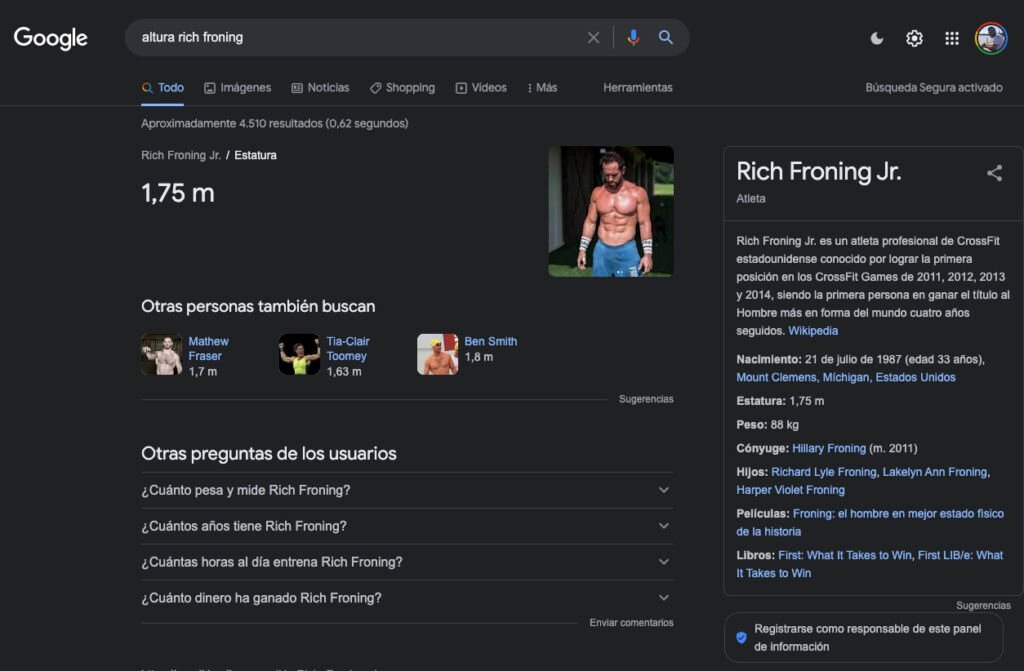Click Búsqueda Segura activado
This screenshot has height=671, width=1024.
(x=934, y=88)
